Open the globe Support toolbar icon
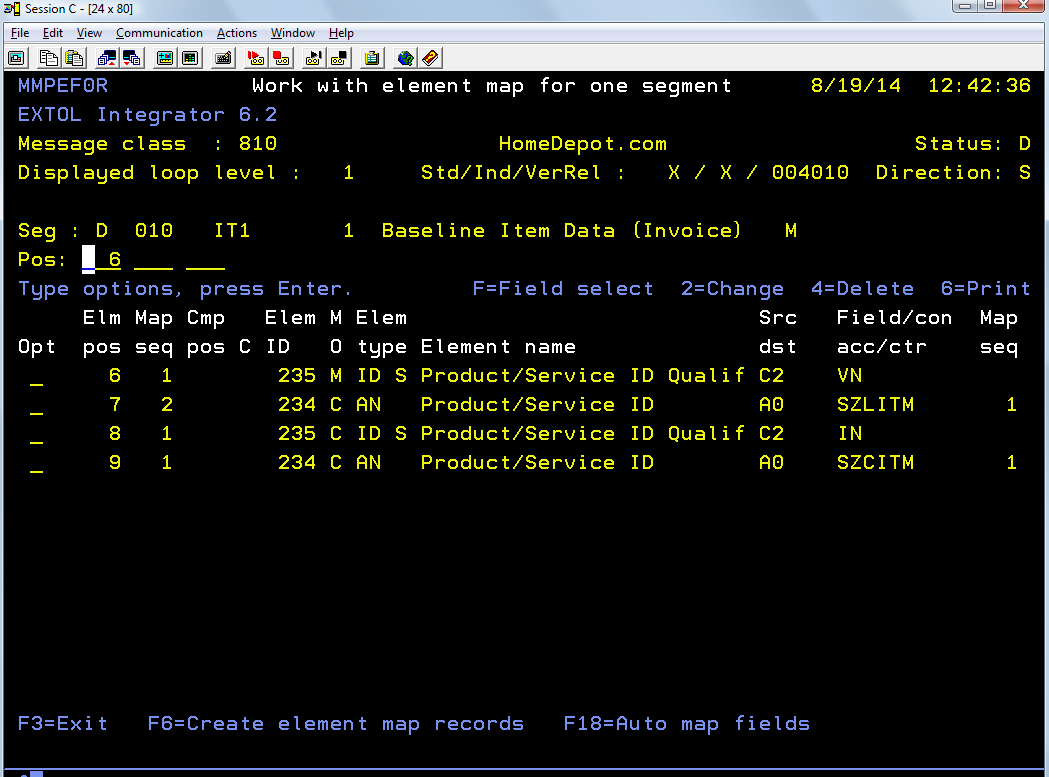The image size is (1049, 777). [405, 58]
